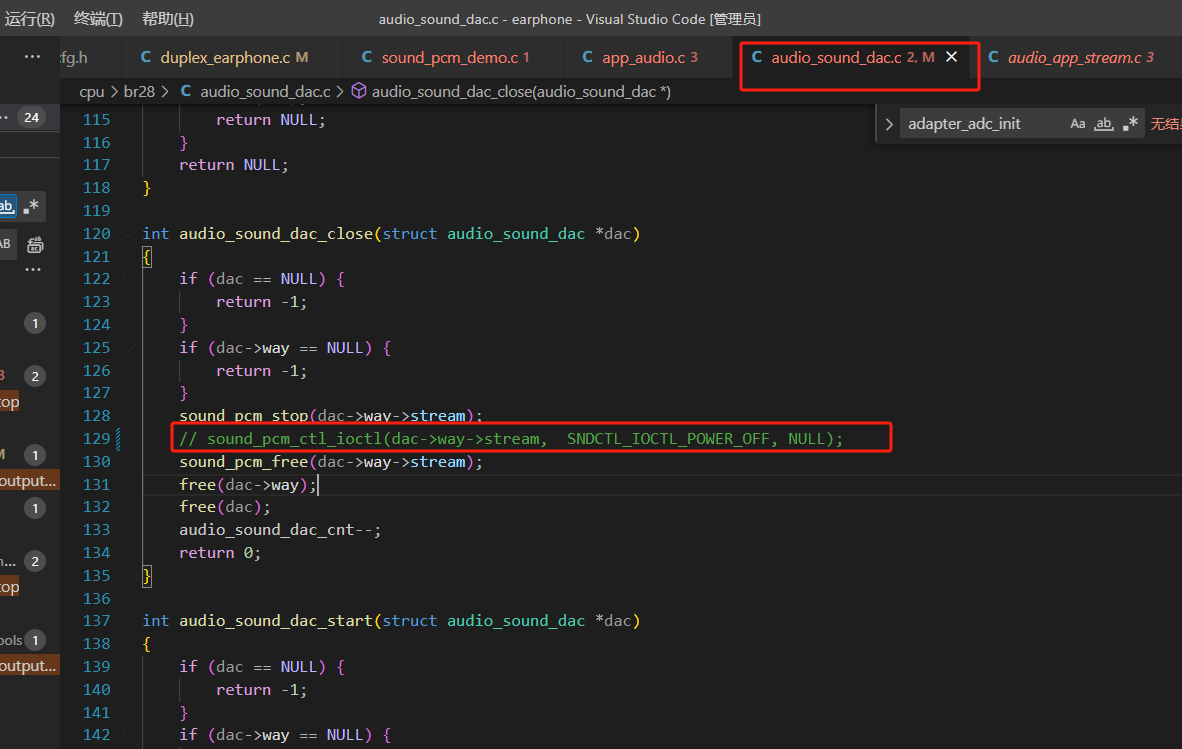Switch to the duplex_earphone.c tab

225,57
